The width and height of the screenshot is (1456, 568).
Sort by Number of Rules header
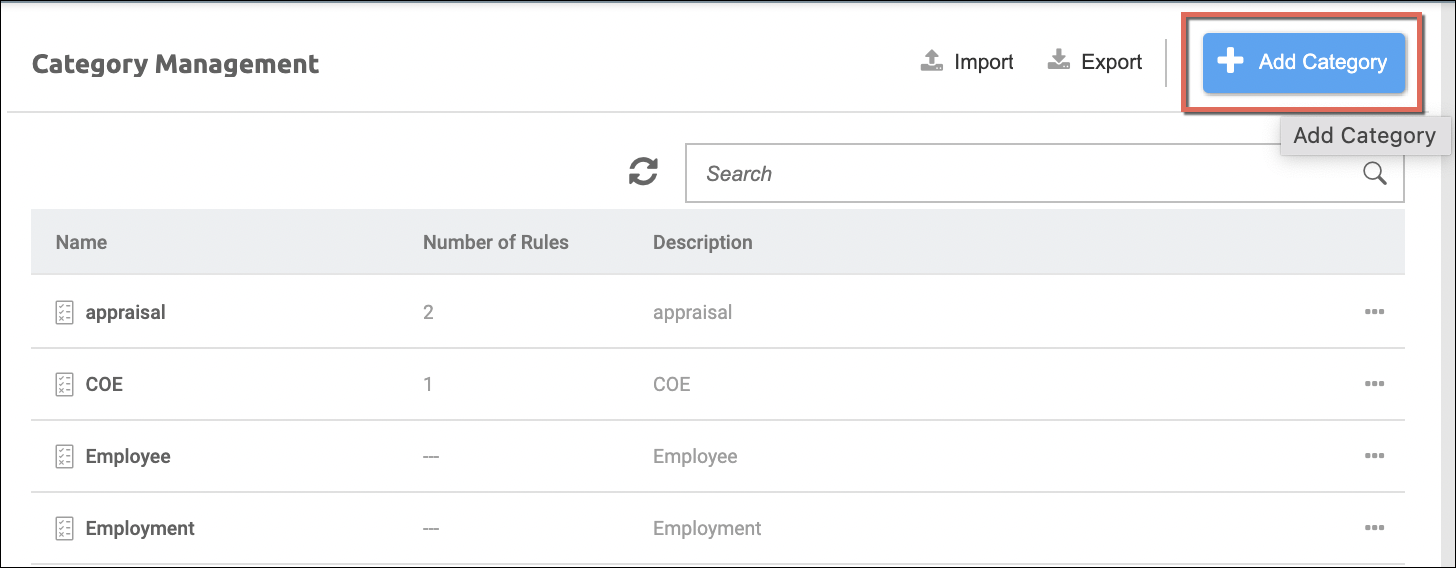pyautogui.click(x=495, y=242)
